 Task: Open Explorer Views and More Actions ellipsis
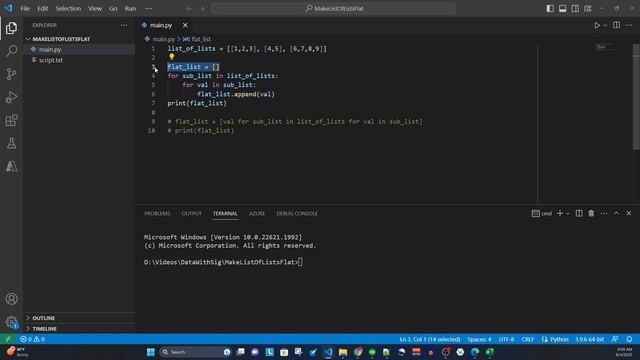(x=124, y=25)
